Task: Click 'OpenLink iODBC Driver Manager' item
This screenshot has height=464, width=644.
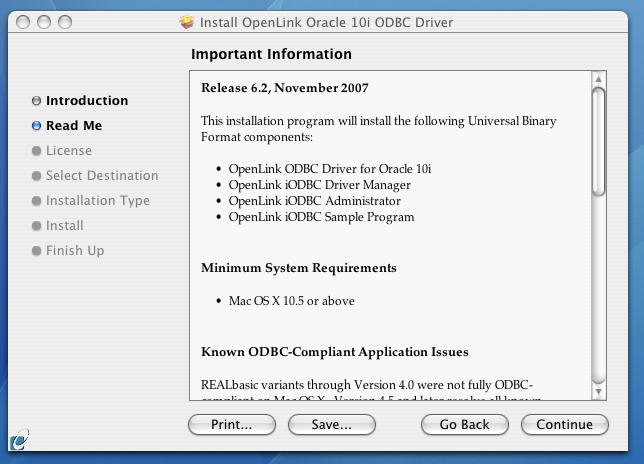Action: (x=320, y=185)
